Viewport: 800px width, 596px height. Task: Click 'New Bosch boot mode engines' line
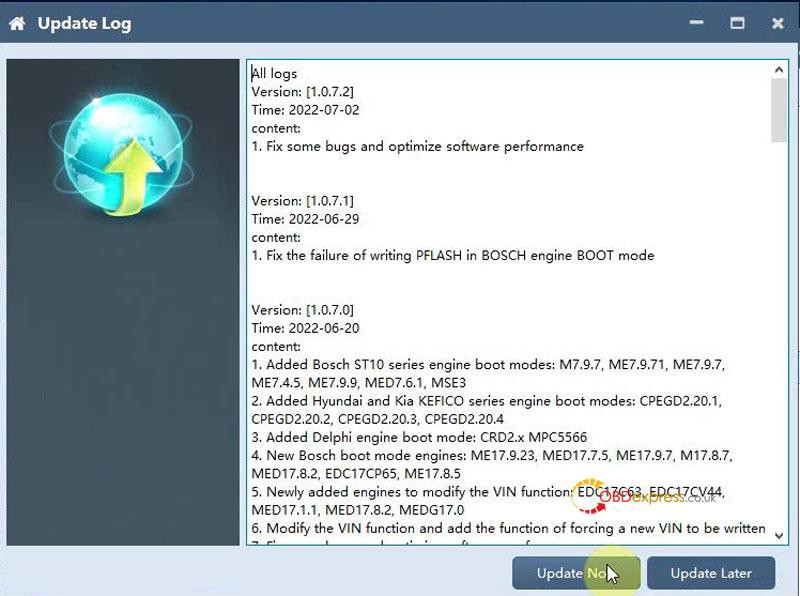click(x=492, y=456)
